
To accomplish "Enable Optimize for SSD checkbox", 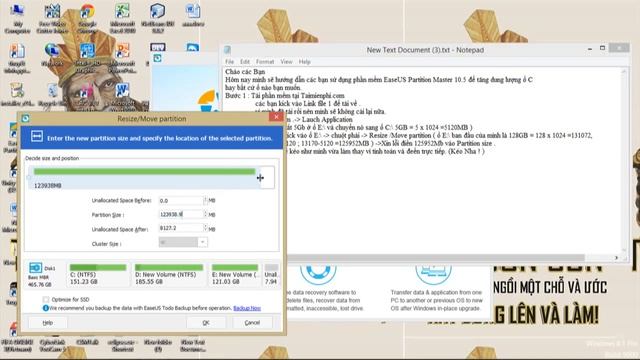I will coord(46,300).
